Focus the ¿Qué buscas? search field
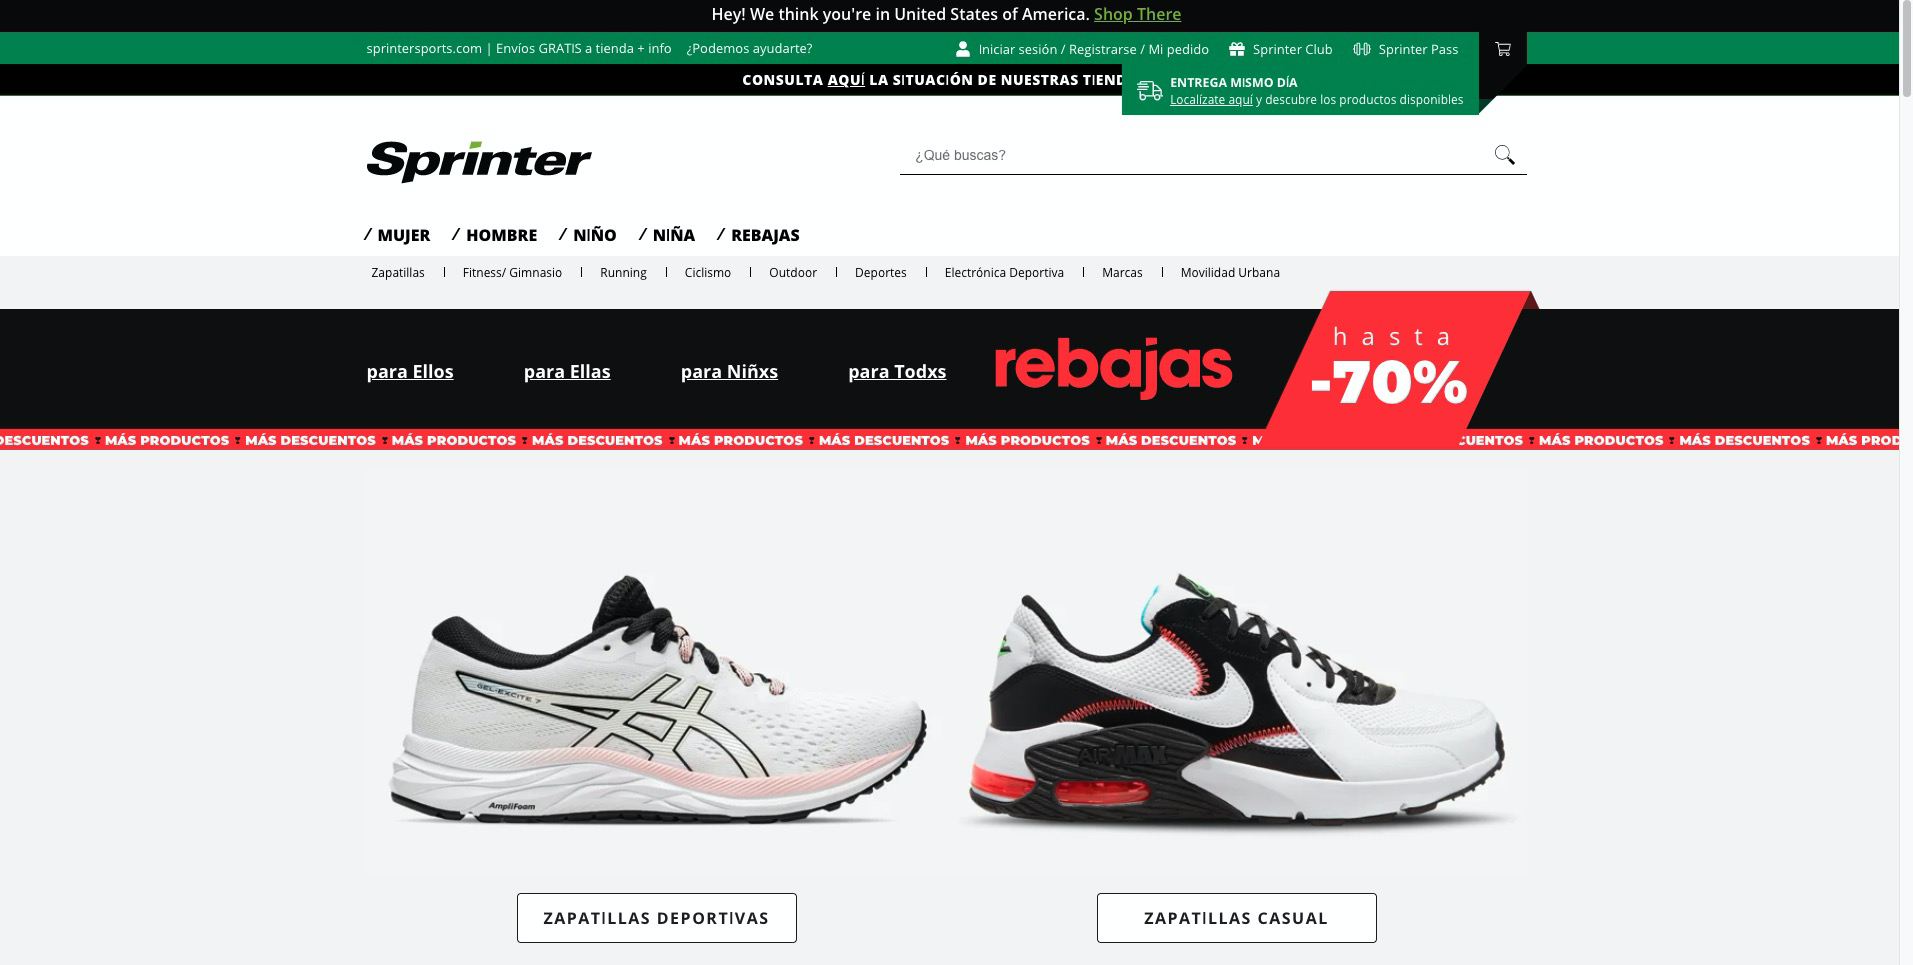The width and height of the screenshot is (1913, 965). tap(1195, 155)
